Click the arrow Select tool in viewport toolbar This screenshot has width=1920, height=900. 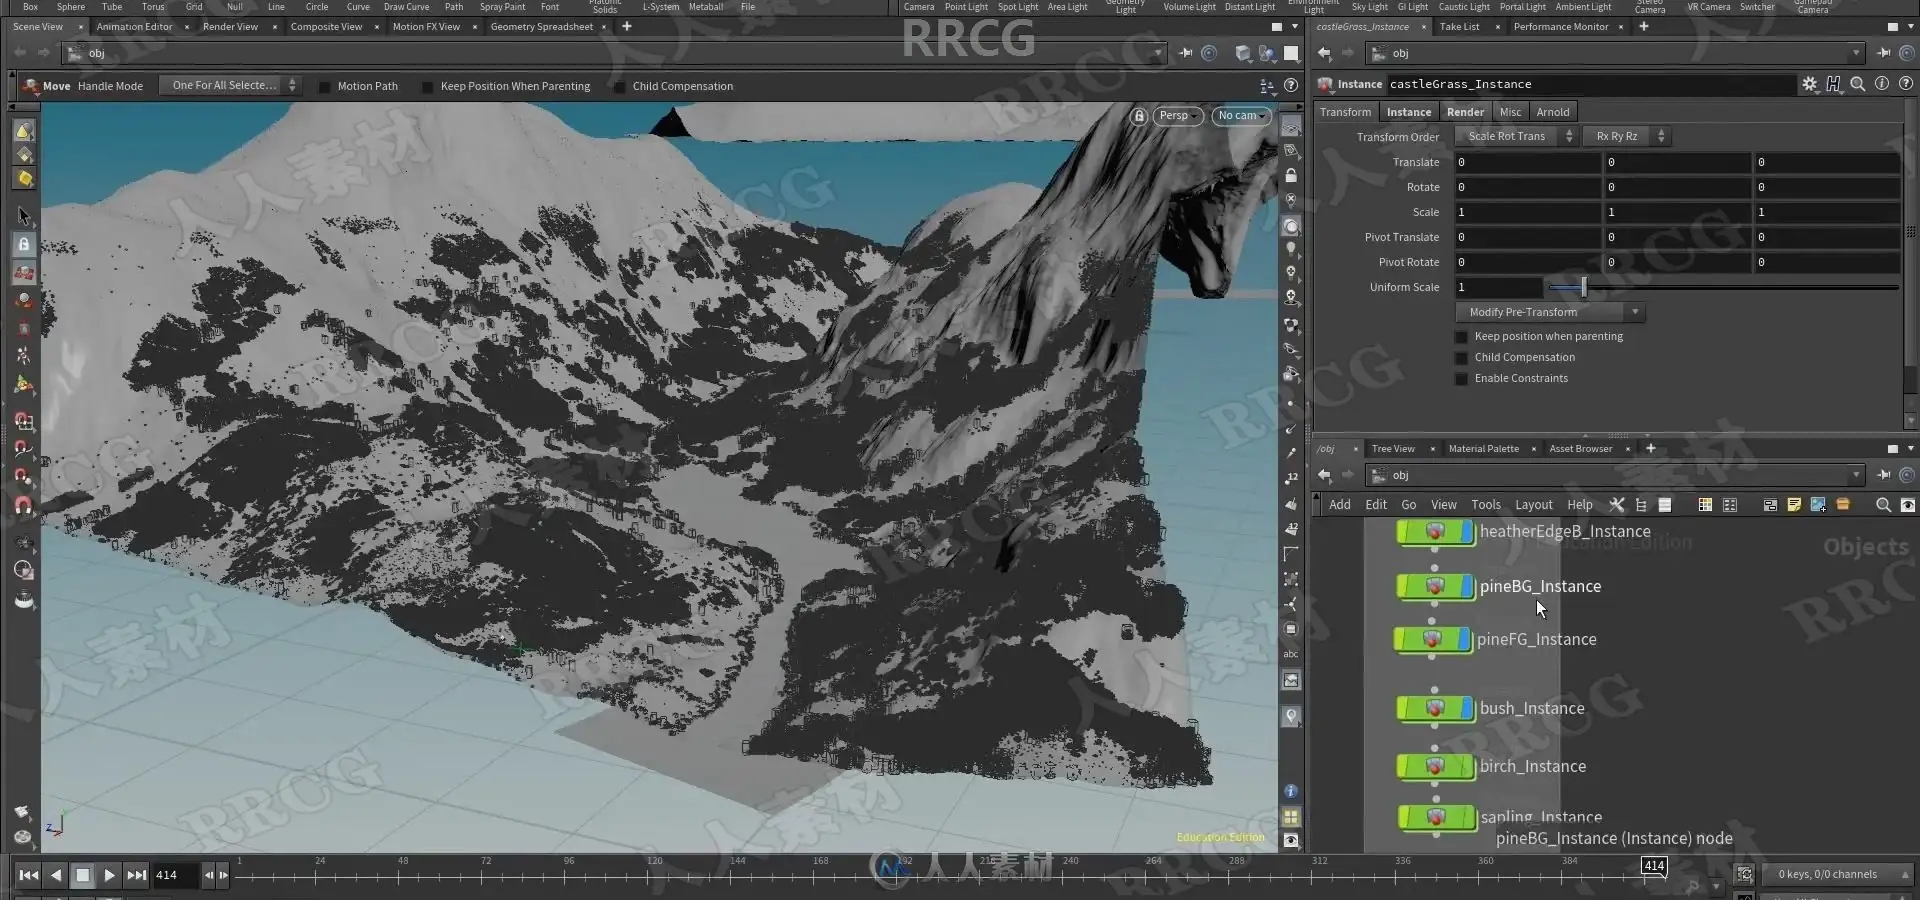24,216
